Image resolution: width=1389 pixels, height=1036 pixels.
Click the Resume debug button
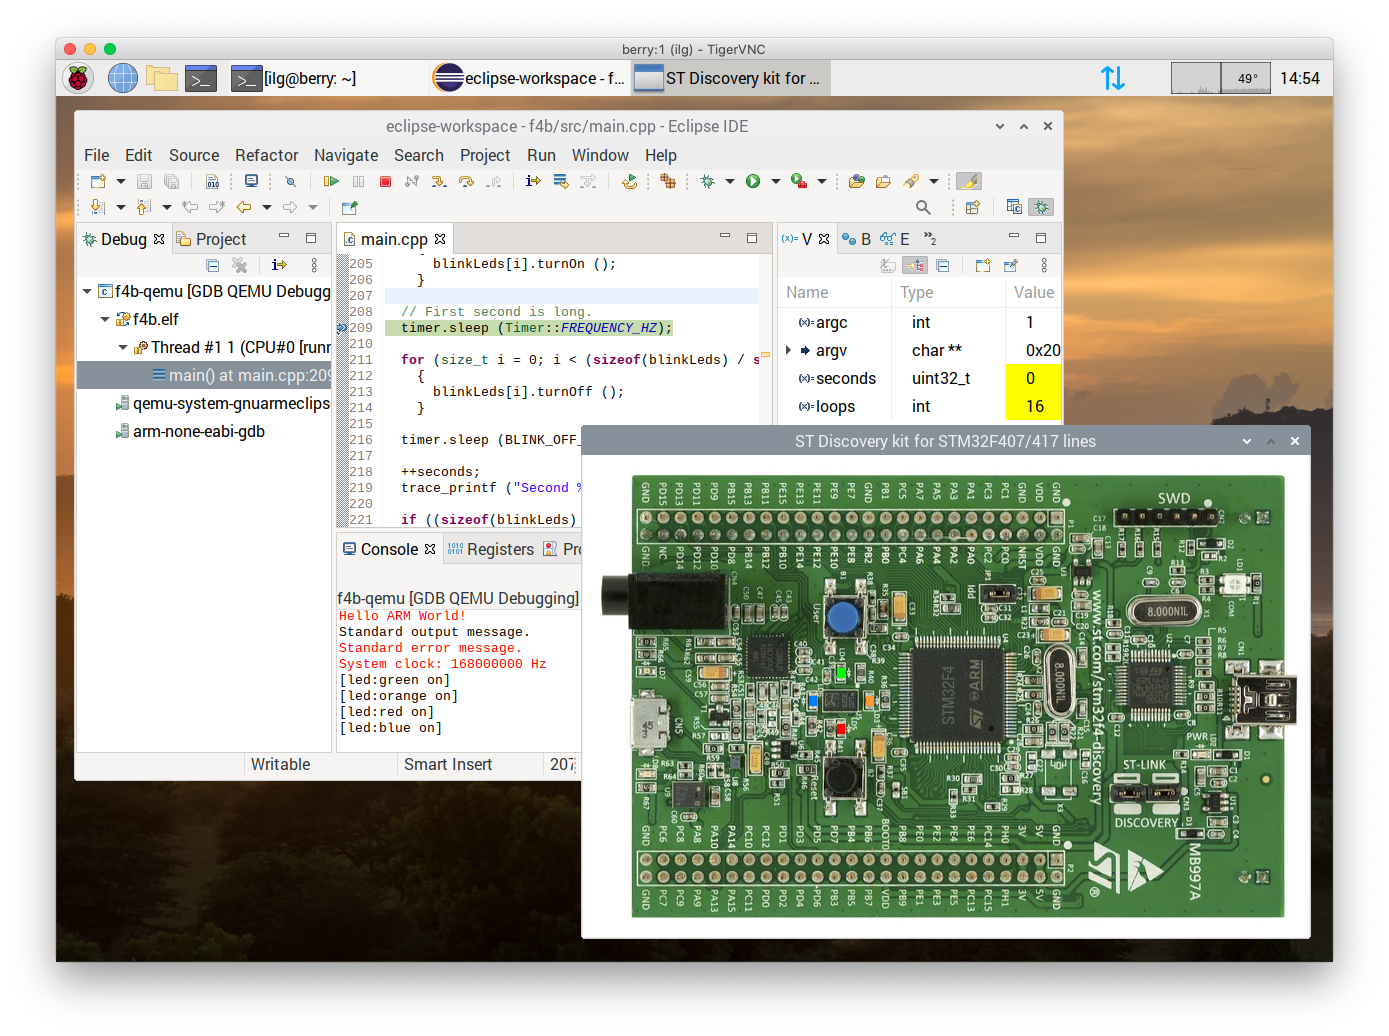point(331,181)
